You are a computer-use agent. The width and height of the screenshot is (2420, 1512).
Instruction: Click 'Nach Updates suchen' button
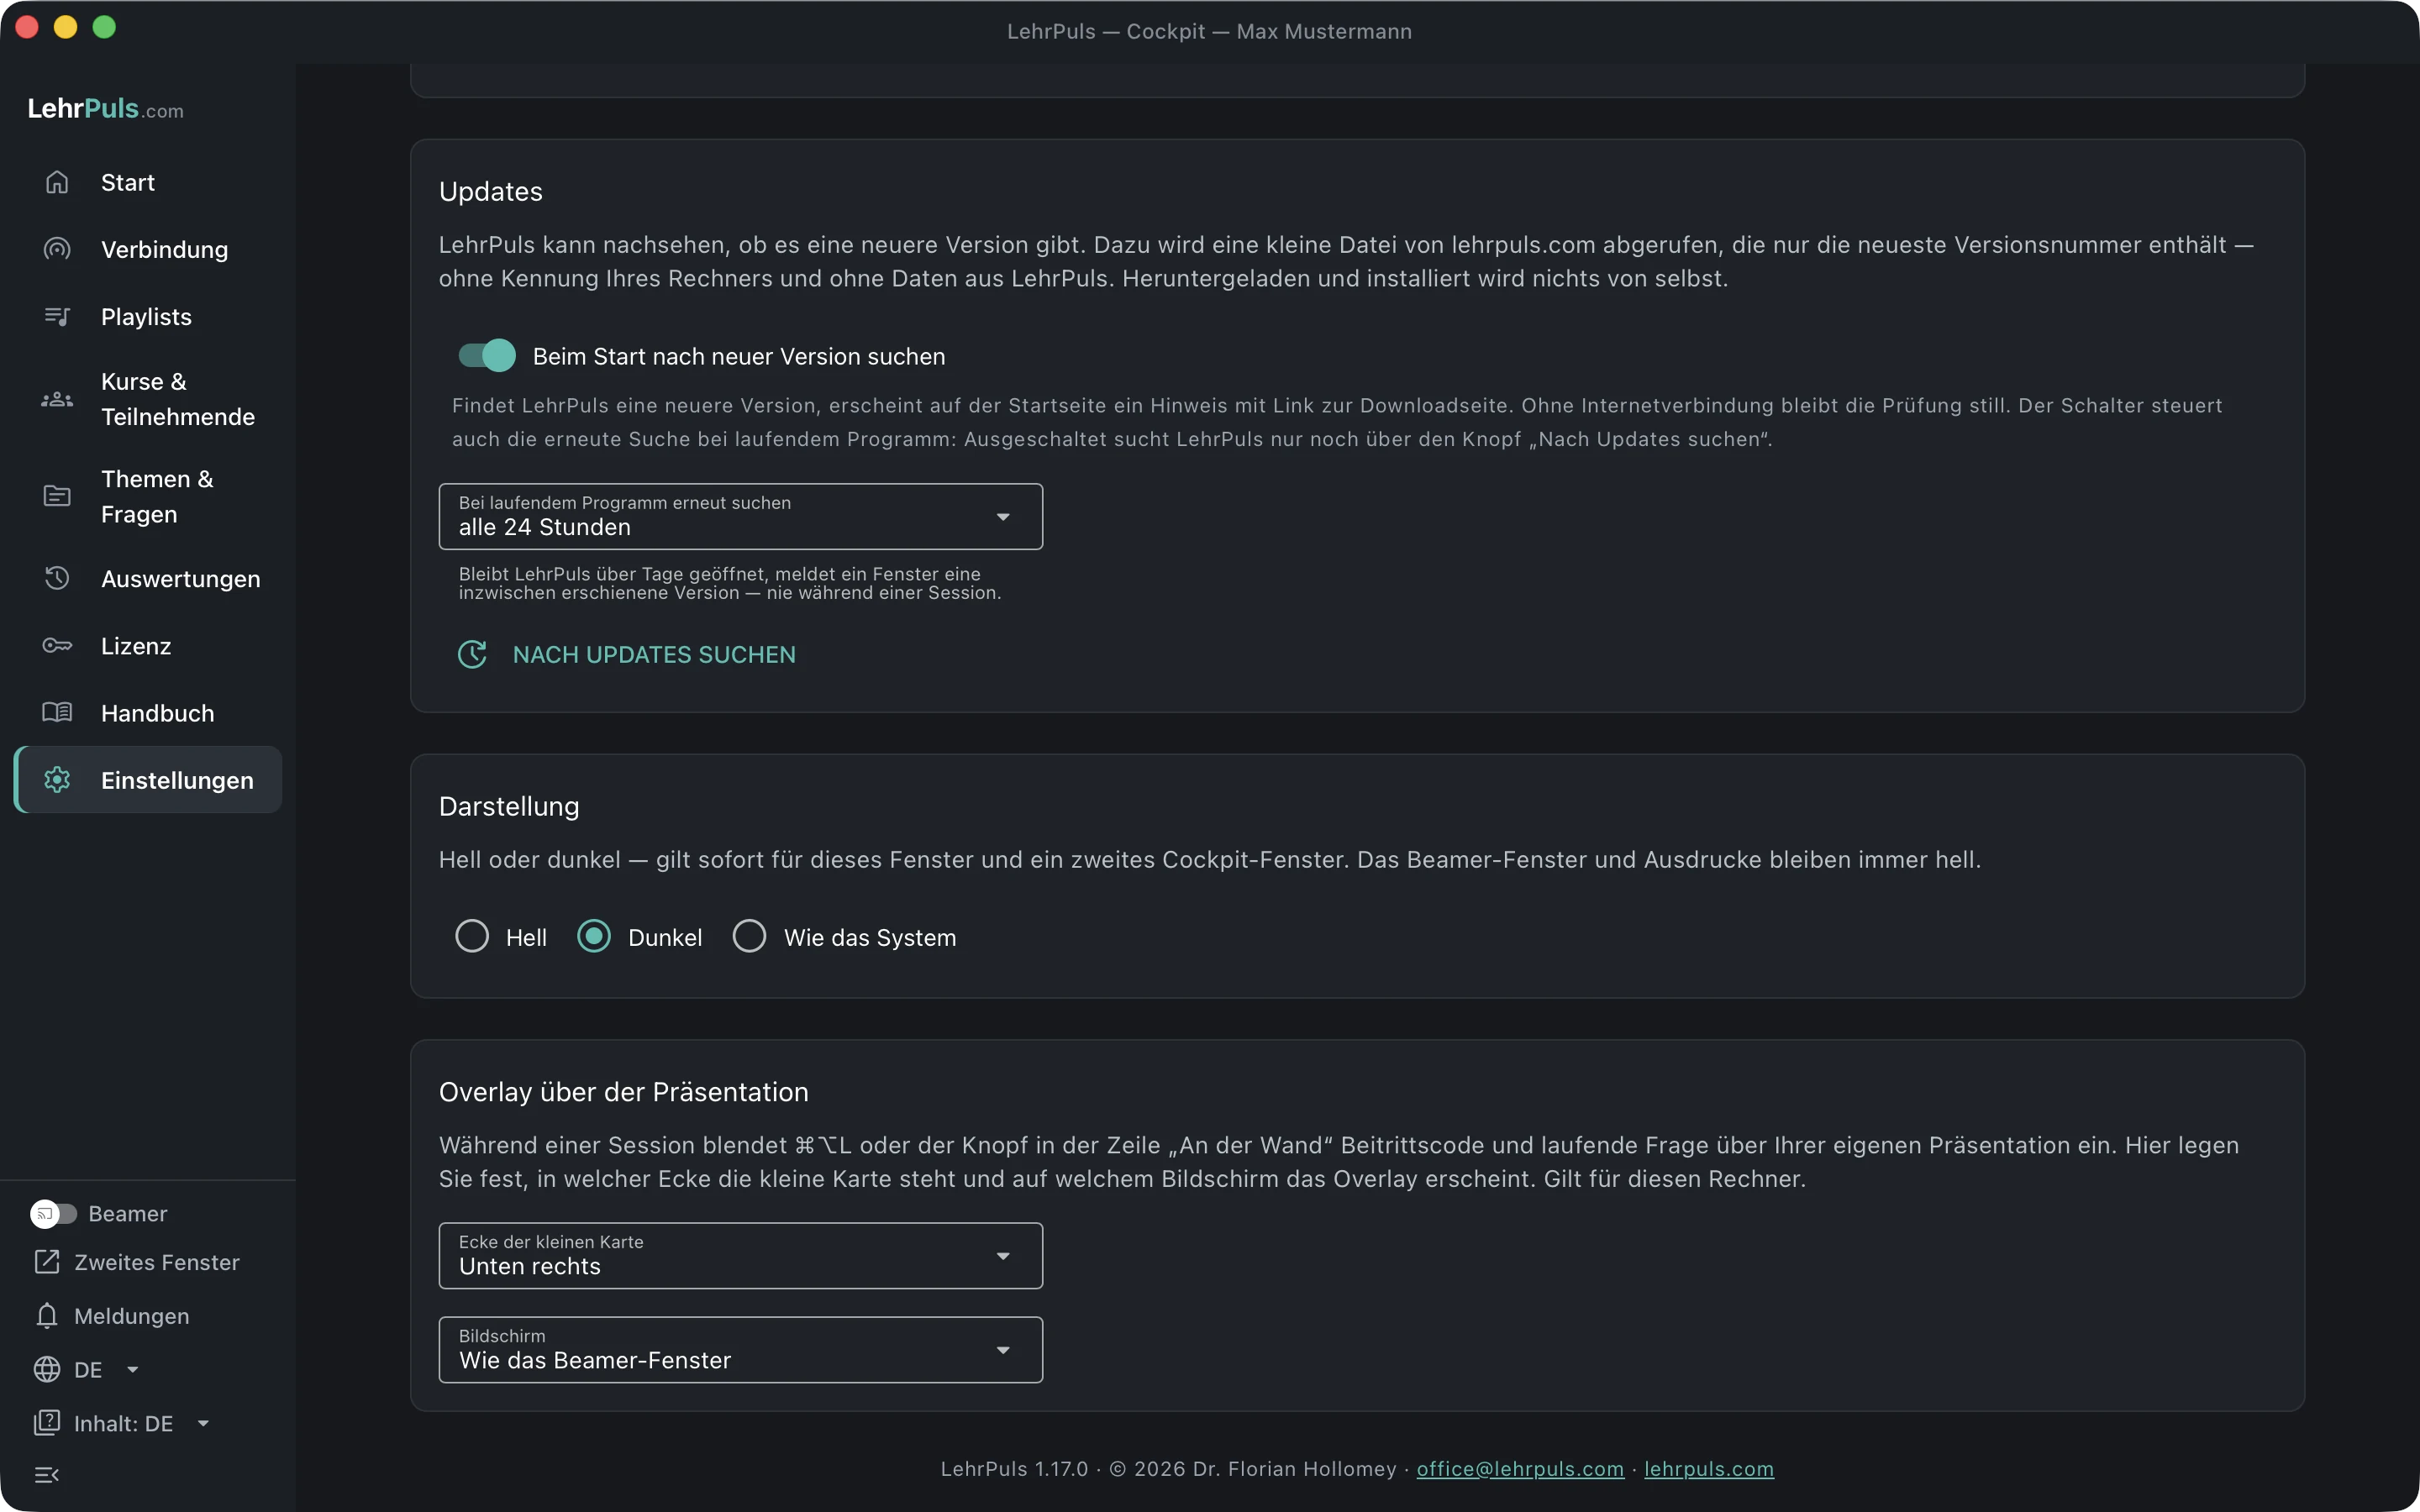point(627,655)
